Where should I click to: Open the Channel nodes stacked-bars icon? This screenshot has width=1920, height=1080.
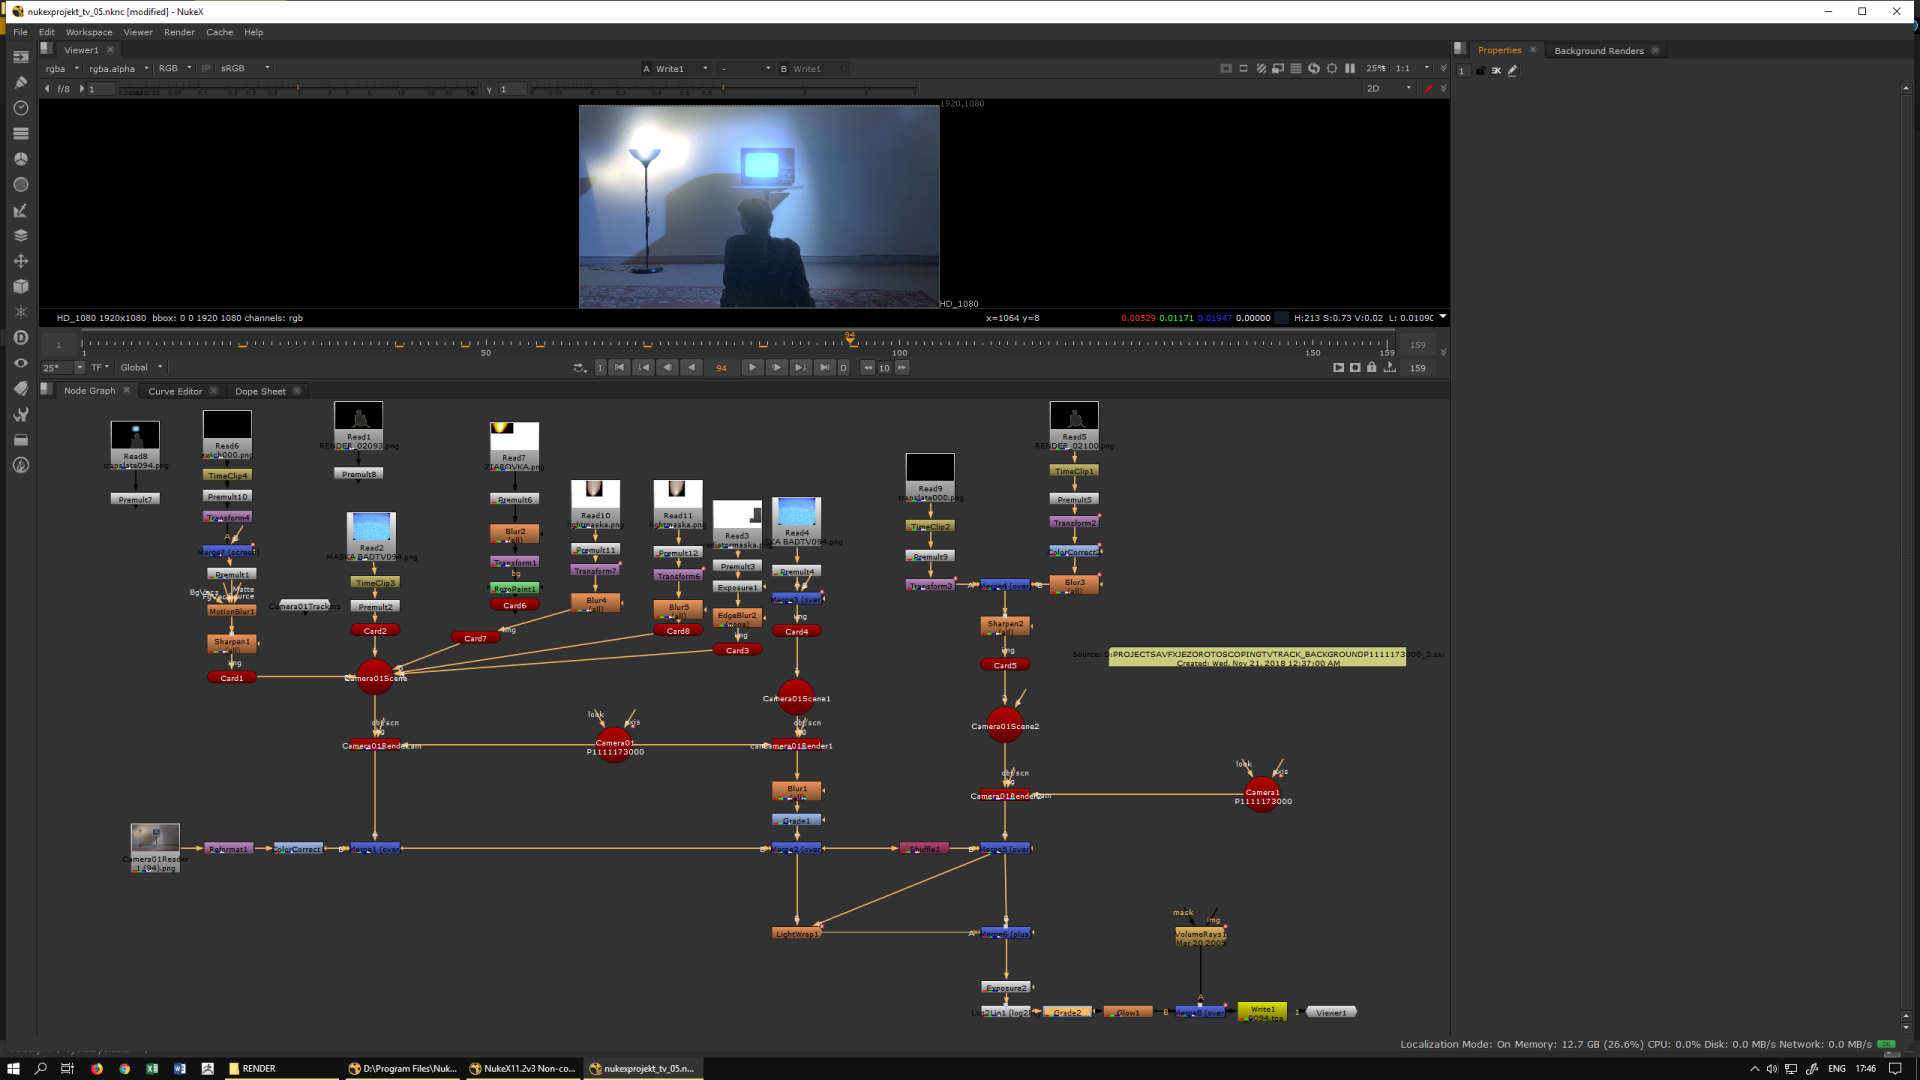20,133
